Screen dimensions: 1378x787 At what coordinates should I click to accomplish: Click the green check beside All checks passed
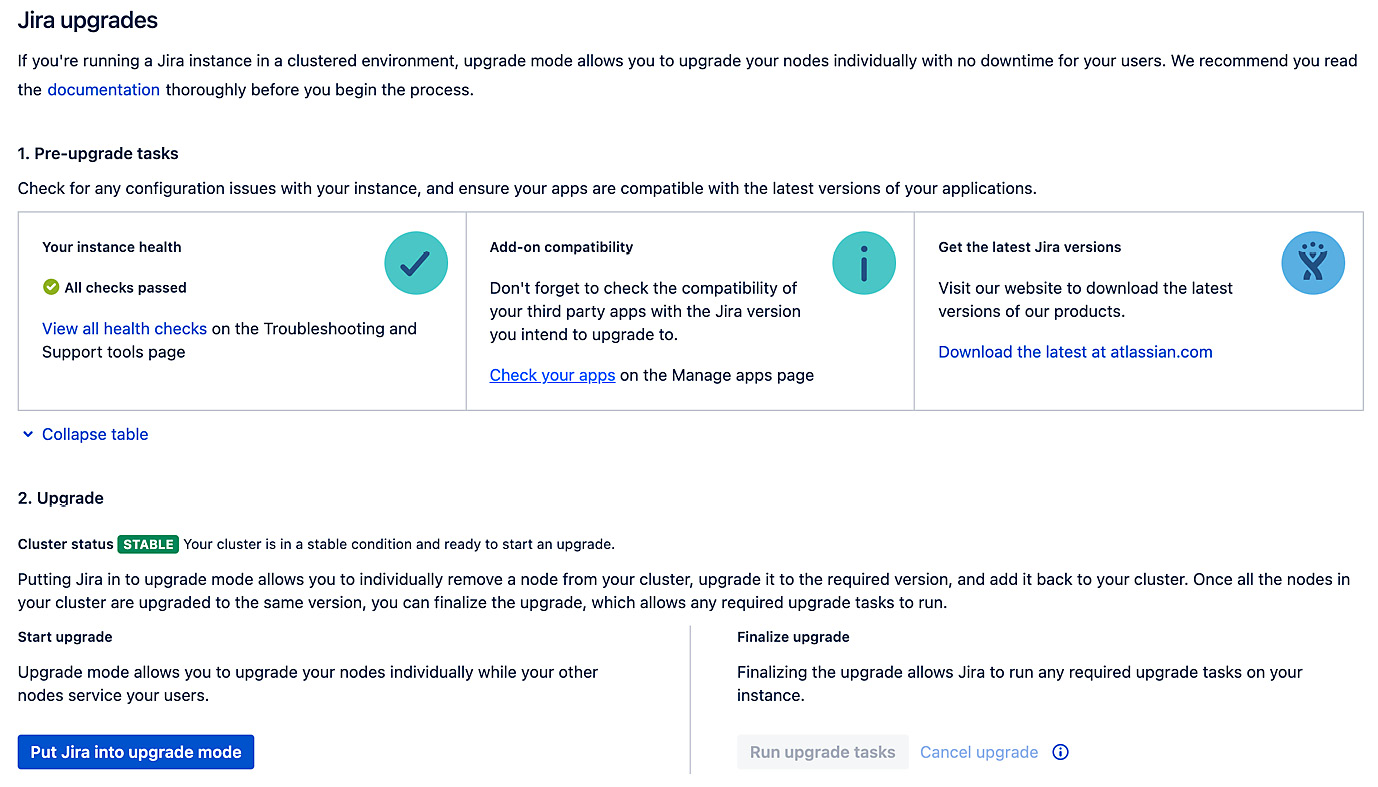point(51,287)
